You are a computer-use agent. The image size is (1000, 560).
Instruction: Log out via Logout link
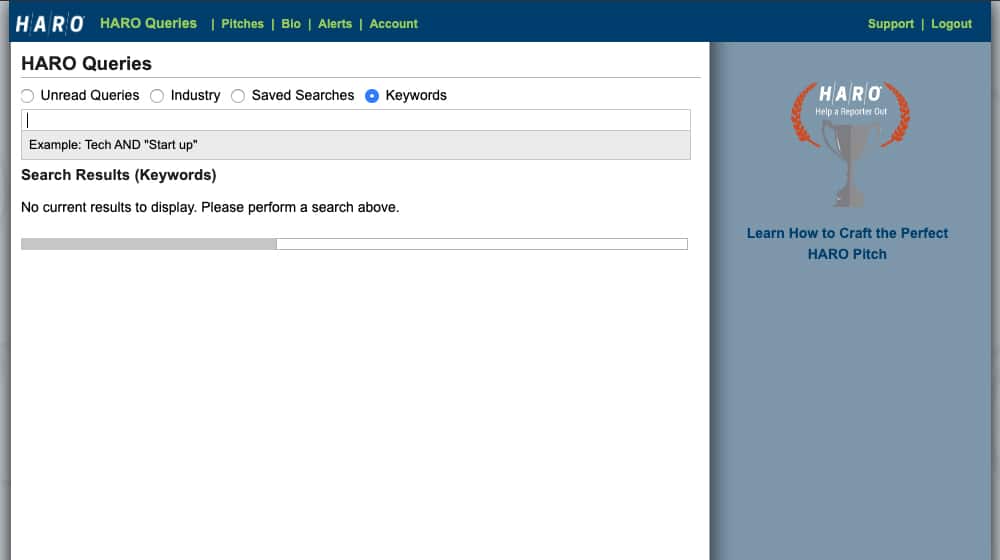(951, 24)
